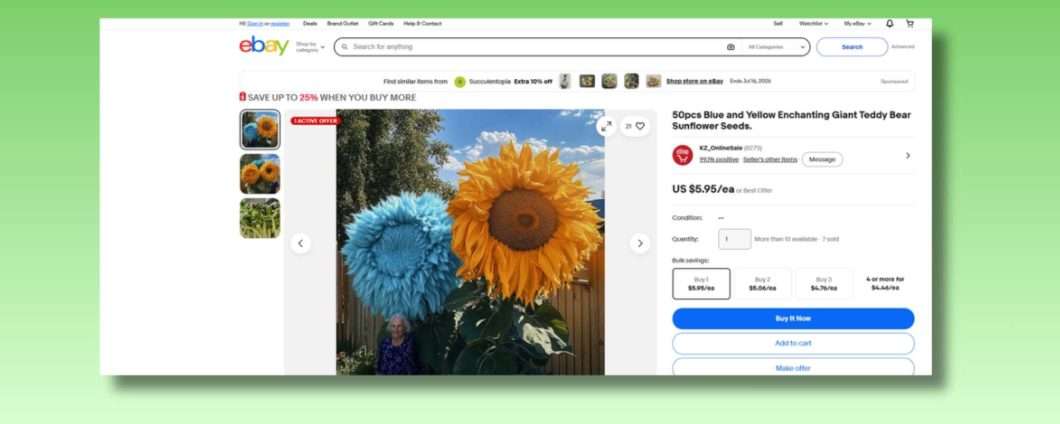This screenshot has height=424, width=1060.
Task: Start image search with the camera icon
Action: (730, 47)
